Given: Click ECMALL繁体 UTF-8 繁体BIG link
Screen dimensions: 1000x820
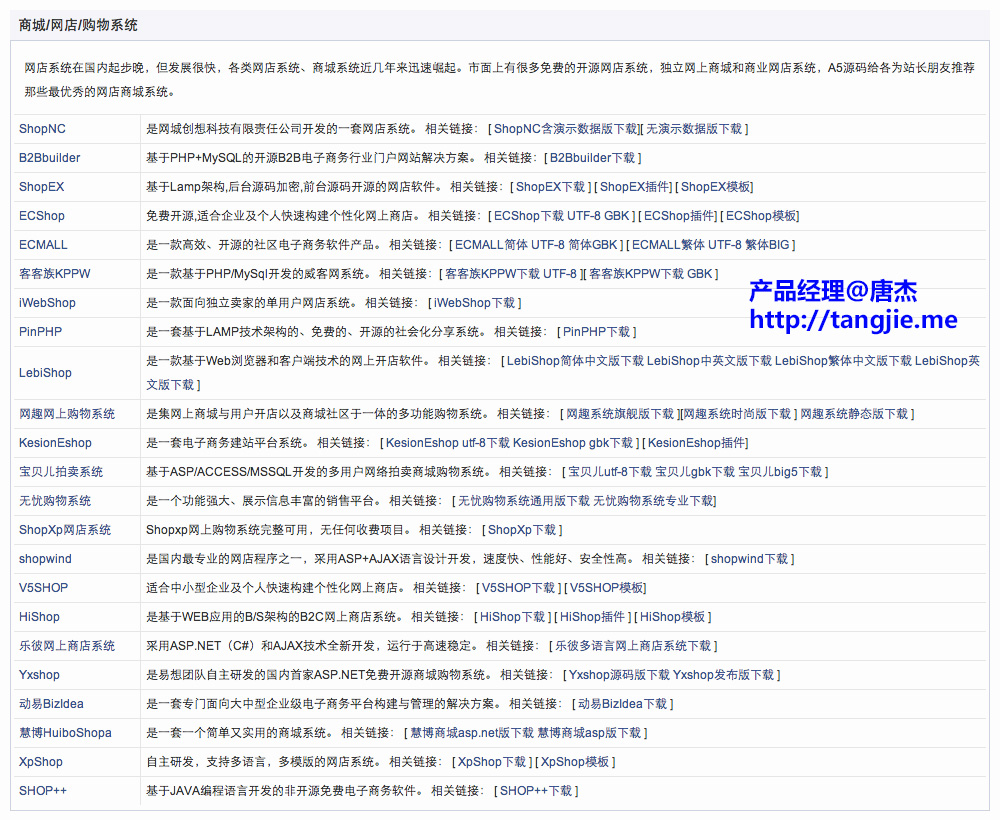Looking at the screenshot, I should click(710, 245).
